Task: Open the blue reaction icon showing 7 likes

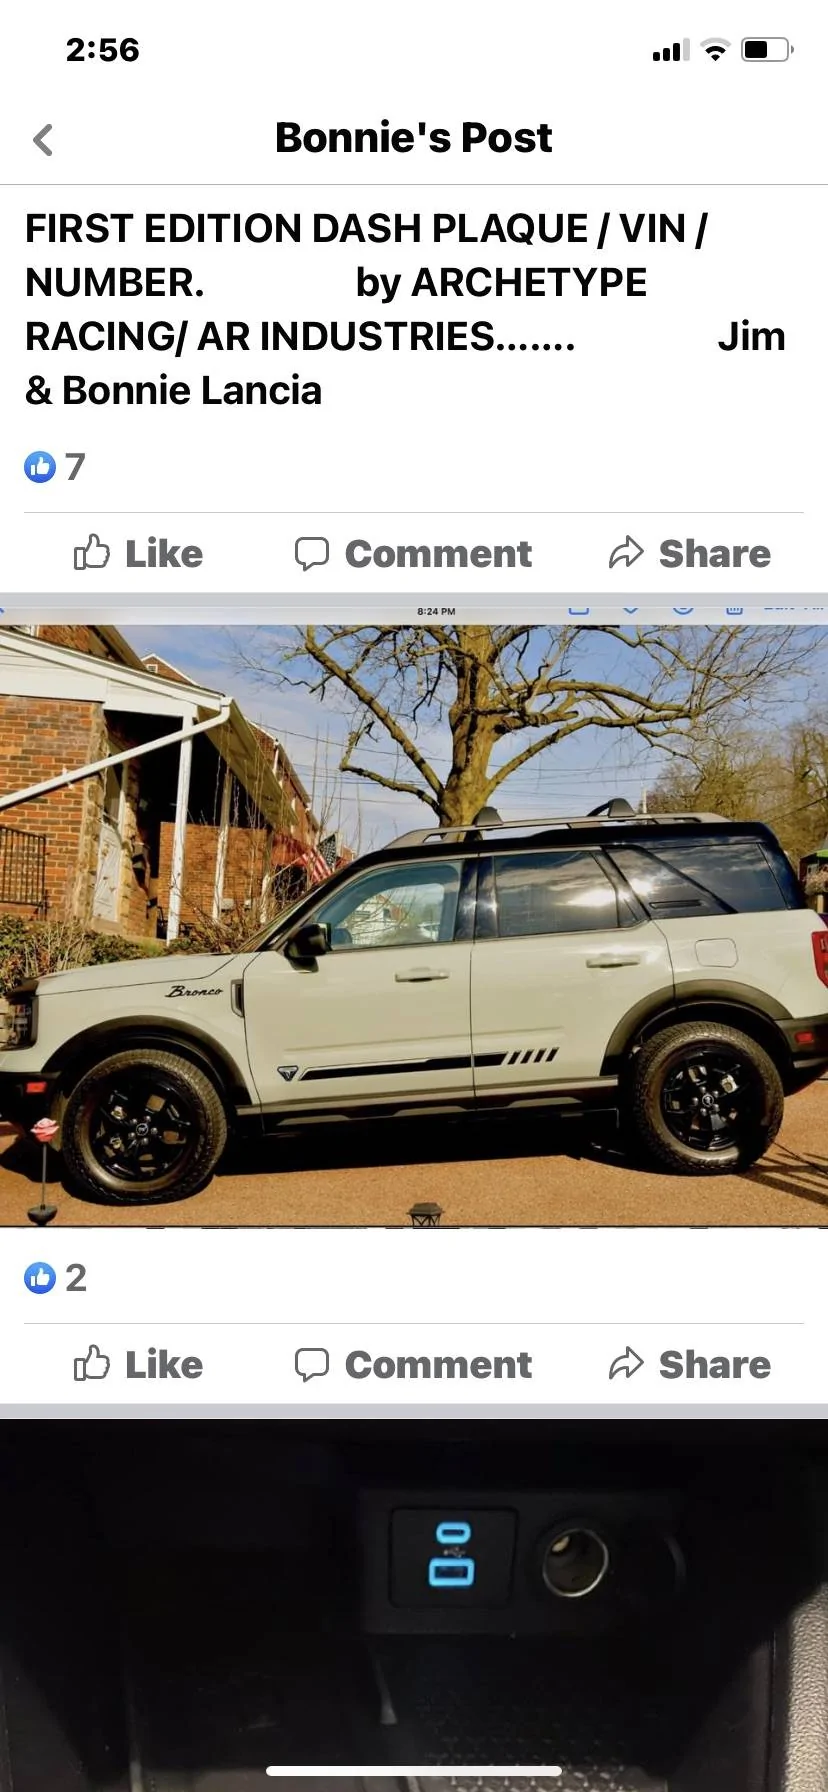Action: coord(40,467)
